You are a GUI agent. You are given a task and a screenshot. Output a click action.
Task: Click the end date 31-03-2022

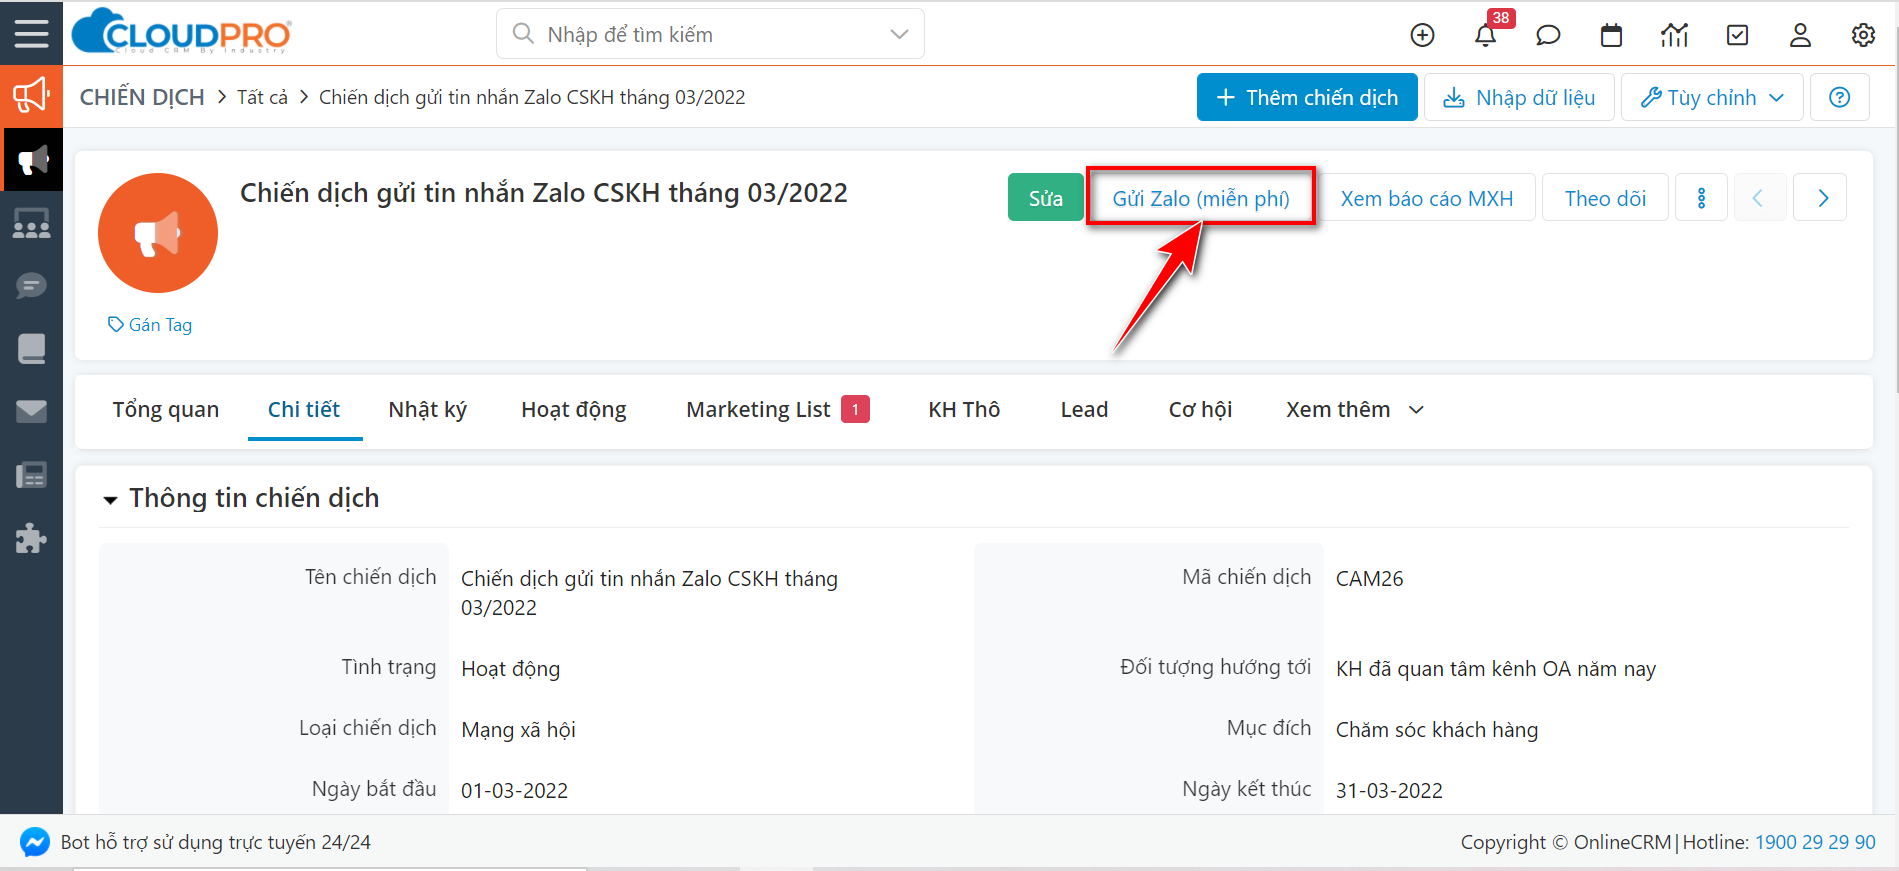coord(1389,791)
